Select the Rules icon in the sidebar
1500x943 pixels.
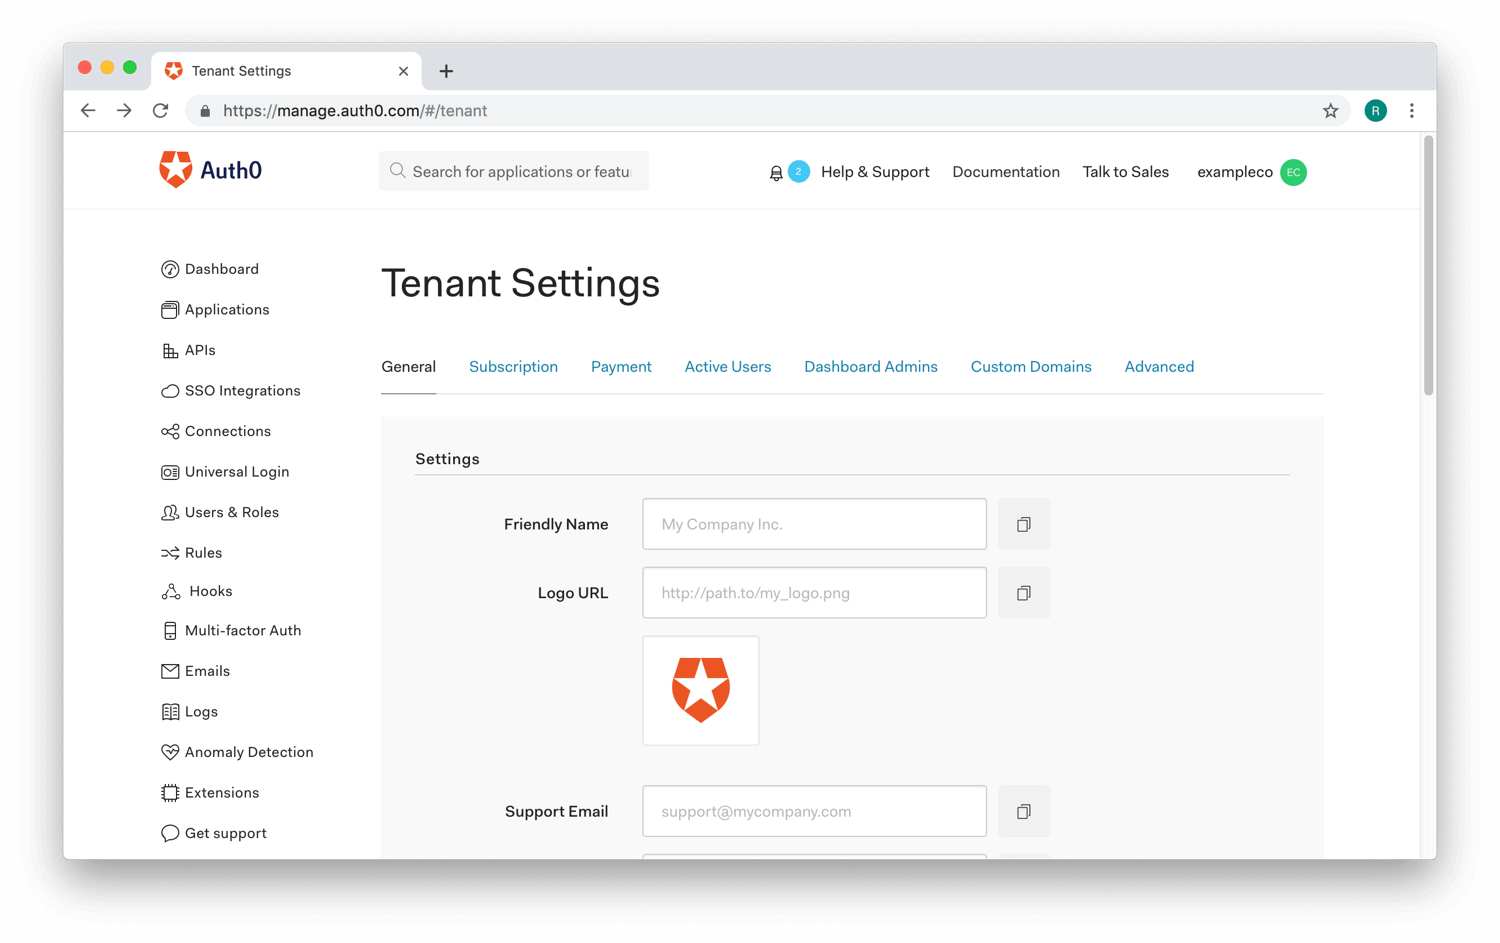coord(170,552)
